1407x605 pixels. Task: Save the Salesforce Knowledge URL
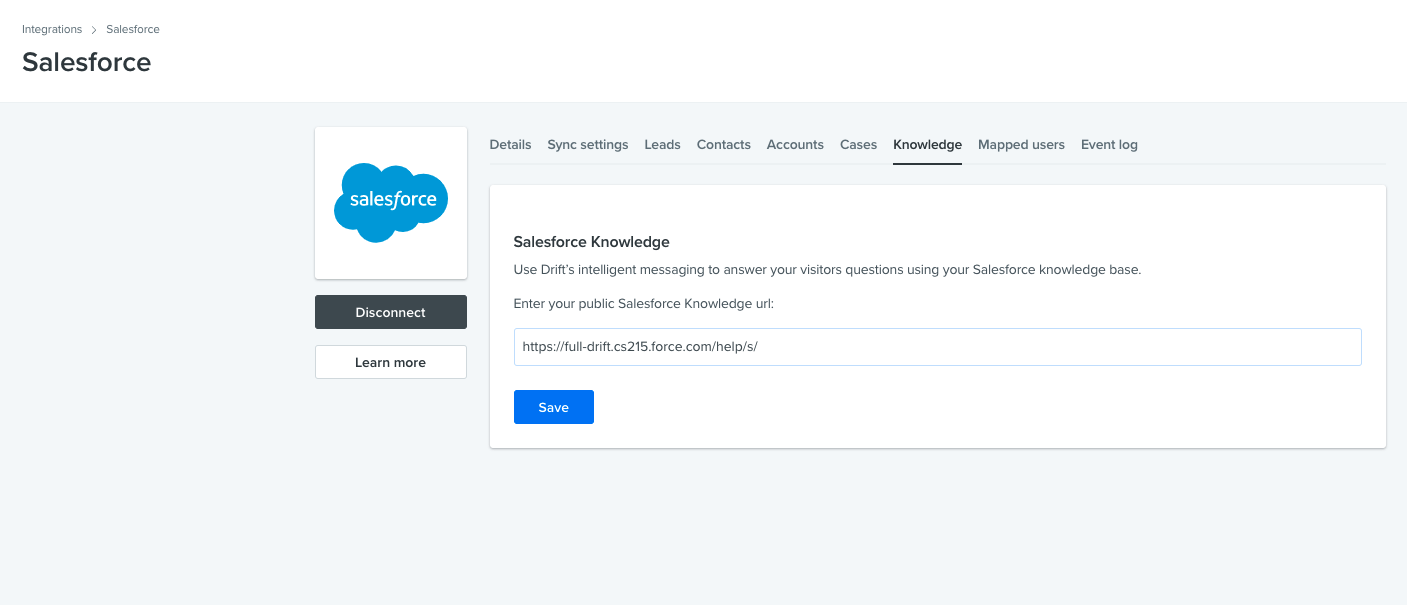[x=554, y=407]
